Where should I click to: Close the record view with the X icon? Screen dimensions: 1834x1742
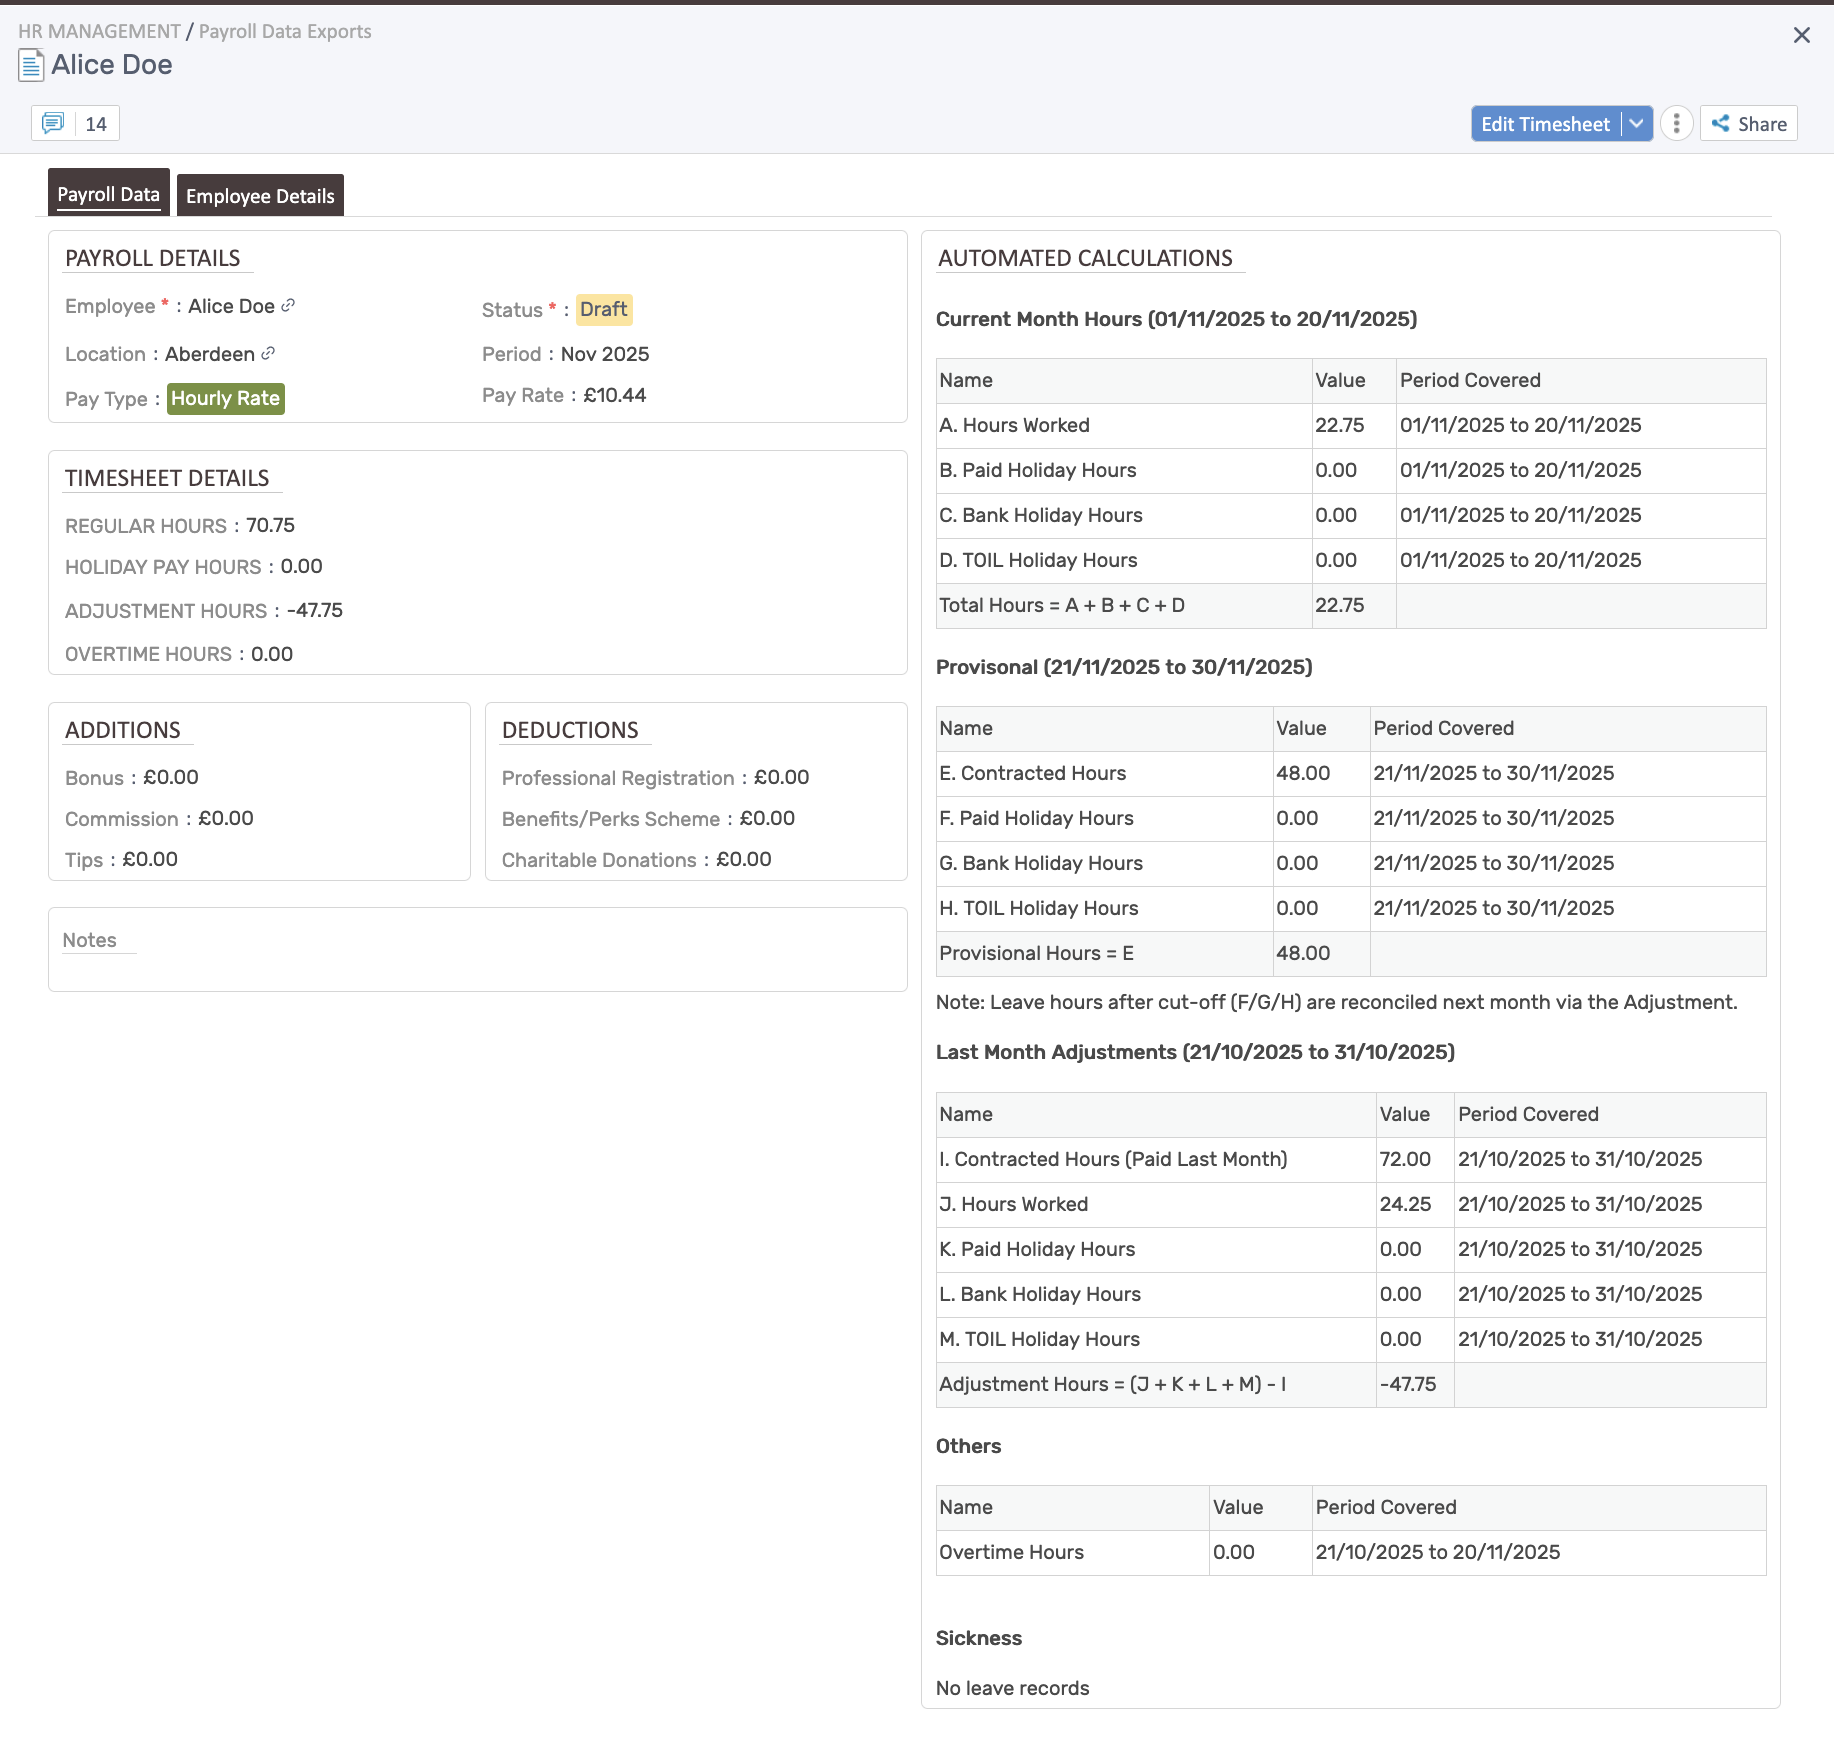[1802, 35]
